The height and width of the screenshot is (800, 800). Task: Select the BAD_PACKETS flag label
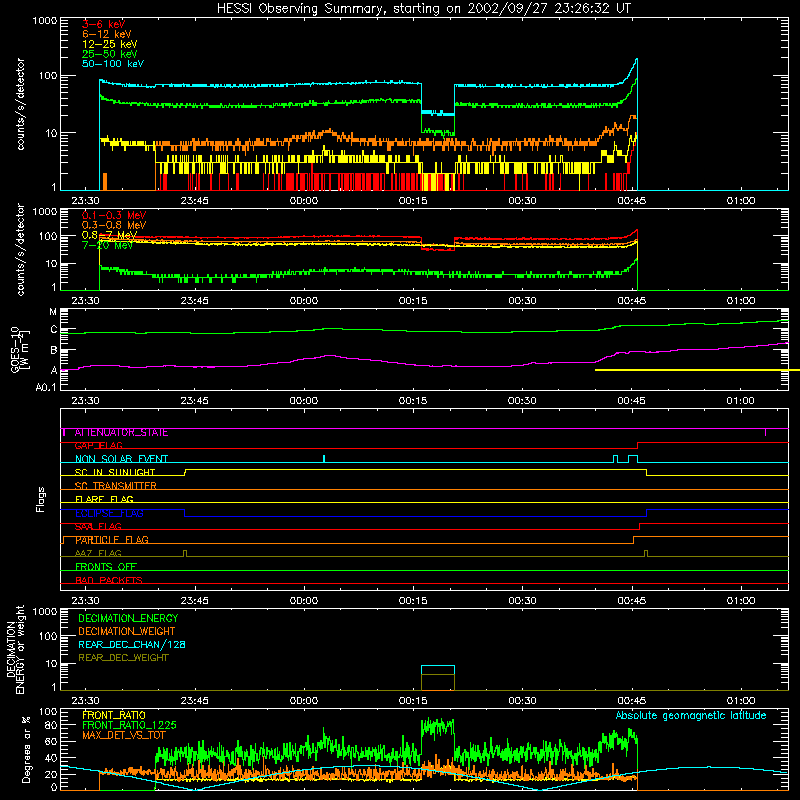(109, 581)
